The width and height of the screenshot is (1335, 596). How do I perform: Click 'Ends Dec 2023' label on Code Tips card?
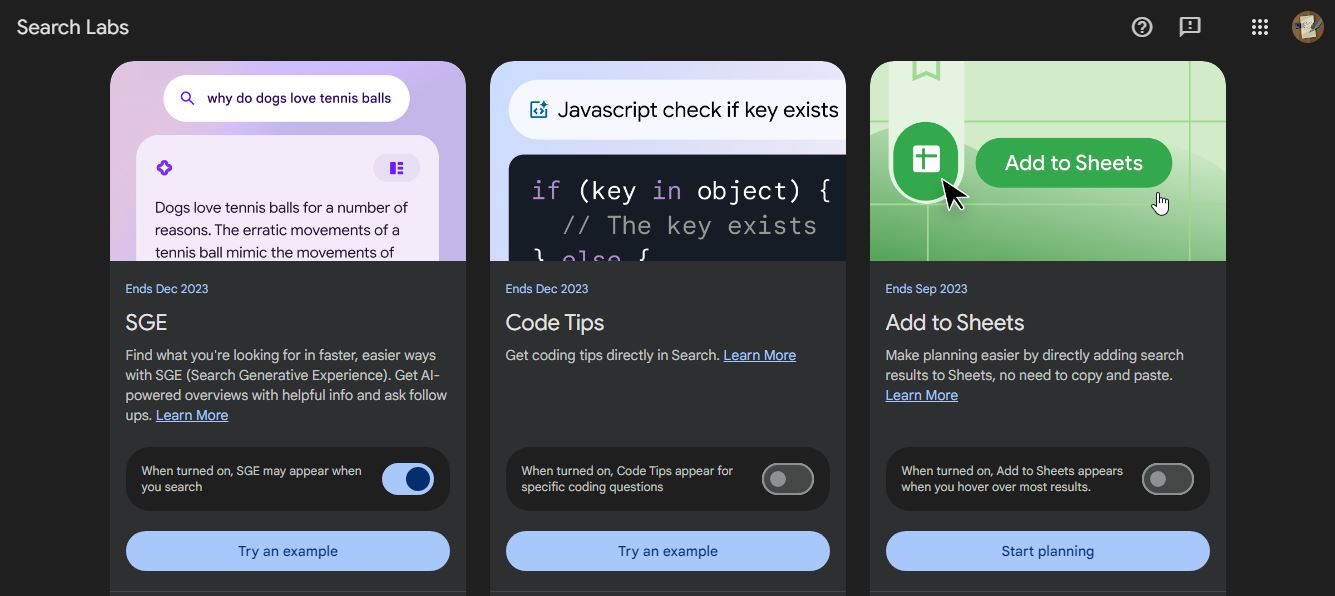tap(547, 289)
